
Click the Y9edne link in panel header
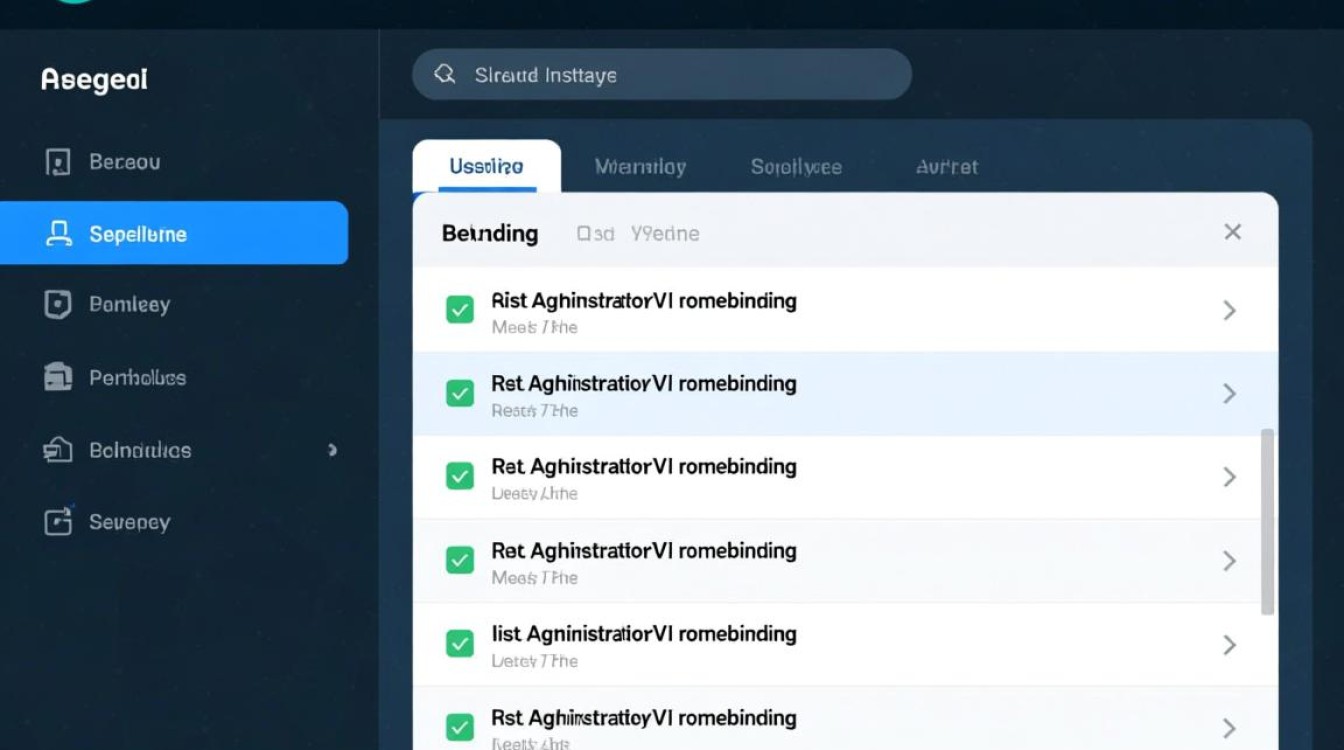664,234
